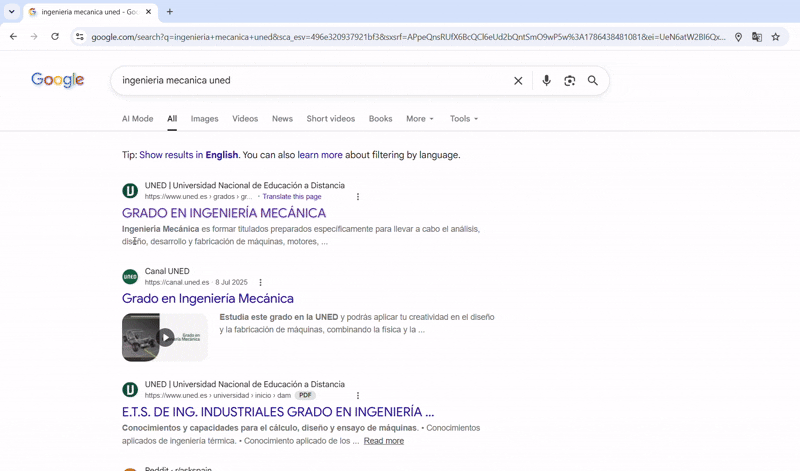The image size is (800, 471).
Task: Click into the search query field
Action: coord(311,81)
